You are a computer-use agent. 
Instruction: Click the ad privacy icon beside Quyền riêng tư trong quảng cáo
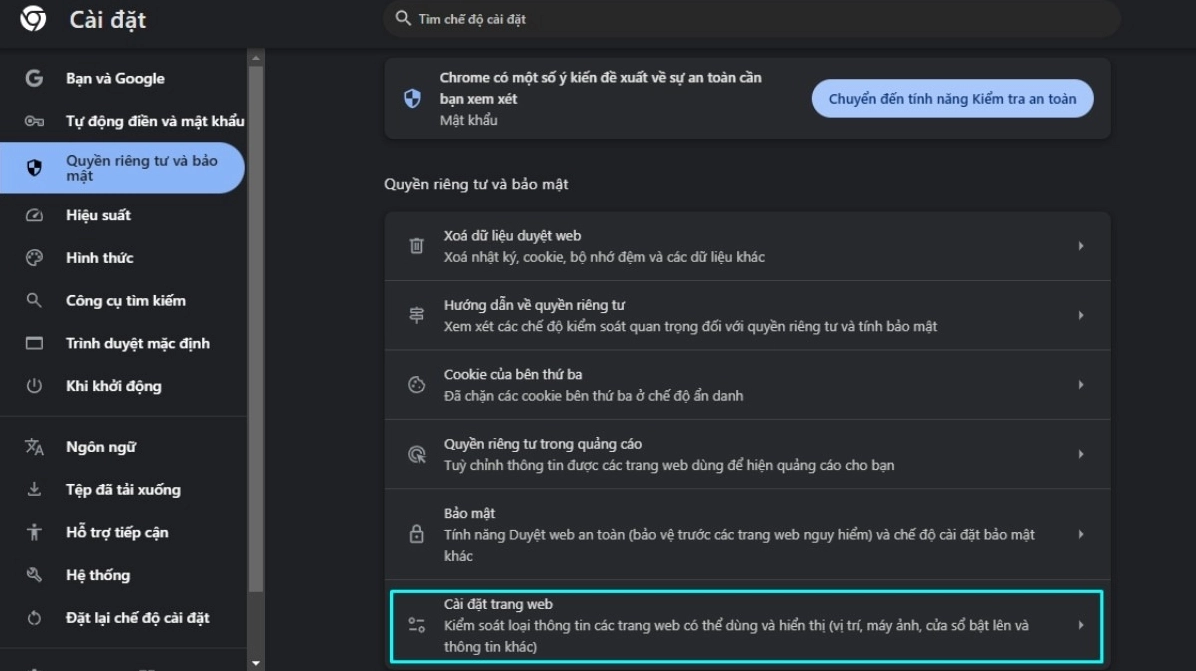pyautogui.click(x=416, y=453)
